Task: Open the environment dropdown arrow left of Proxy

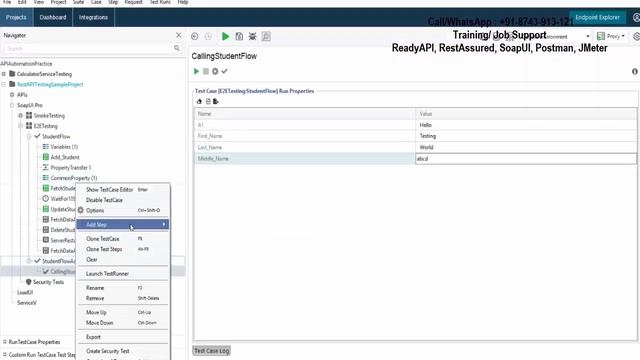Action: pos(588,36)
